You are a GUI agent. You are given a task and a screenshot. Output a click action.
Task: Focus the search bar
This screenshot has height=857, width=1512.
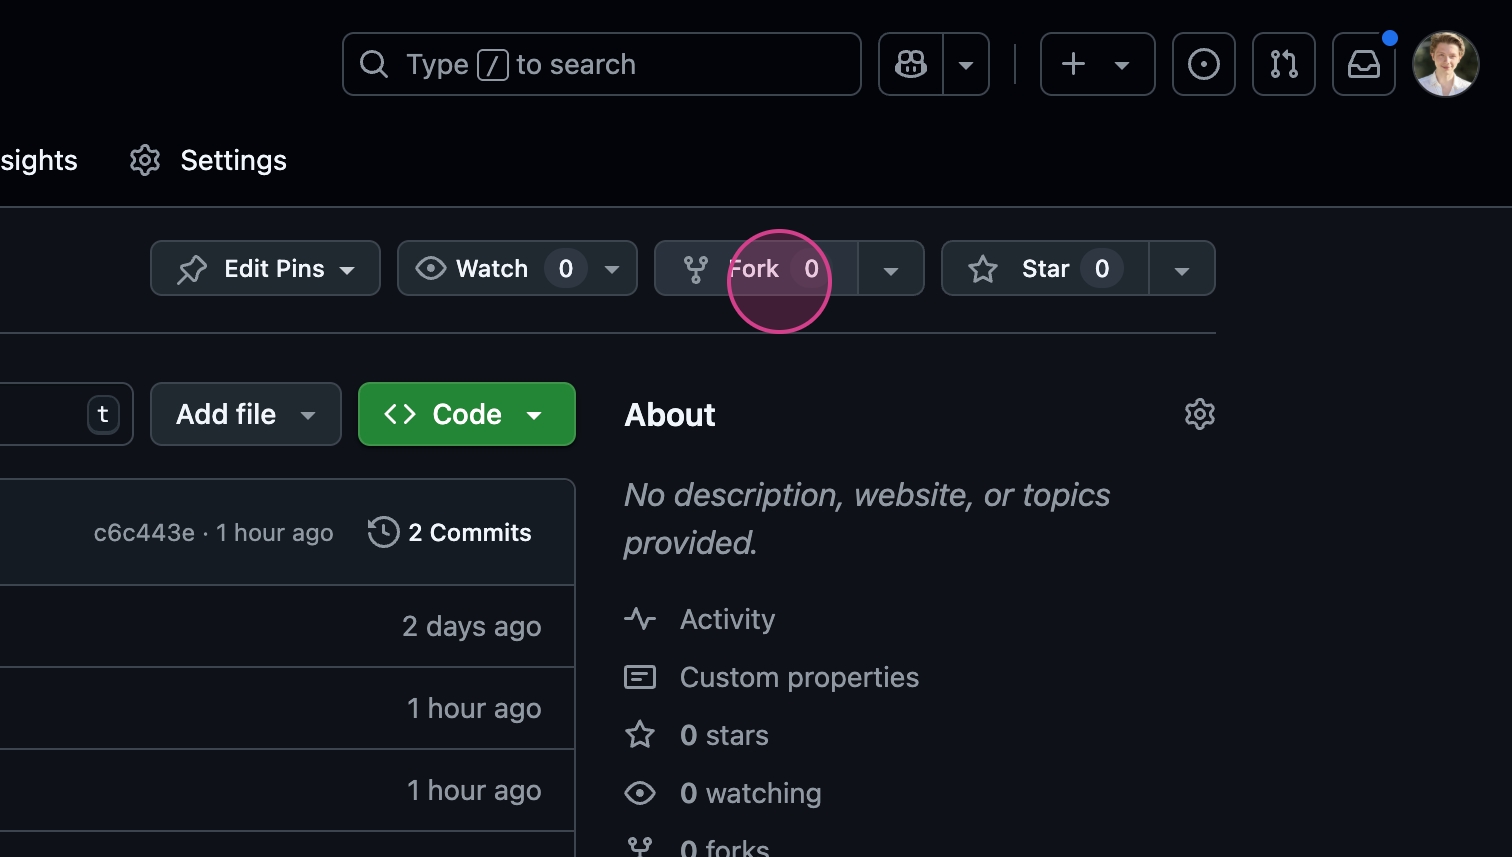pos(601,64)
